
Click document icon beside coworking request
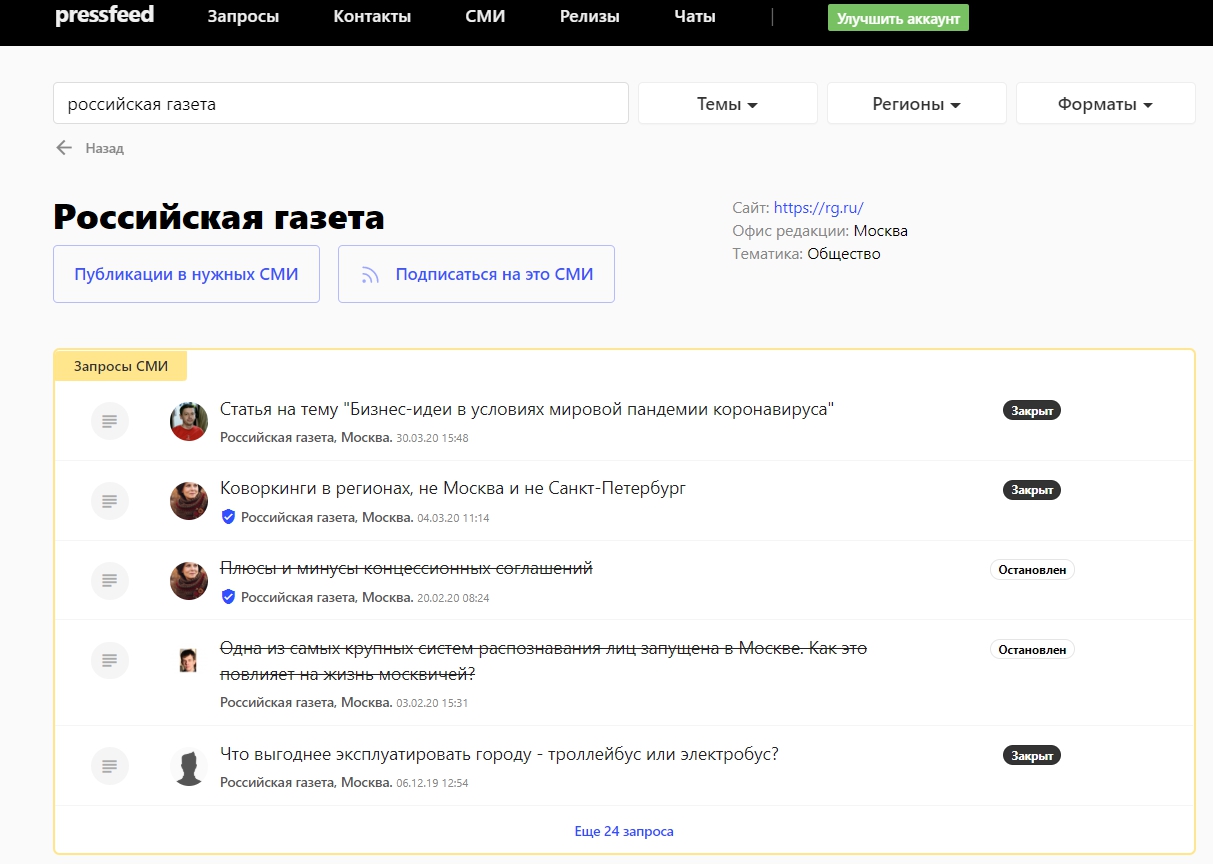coord(110,501)
